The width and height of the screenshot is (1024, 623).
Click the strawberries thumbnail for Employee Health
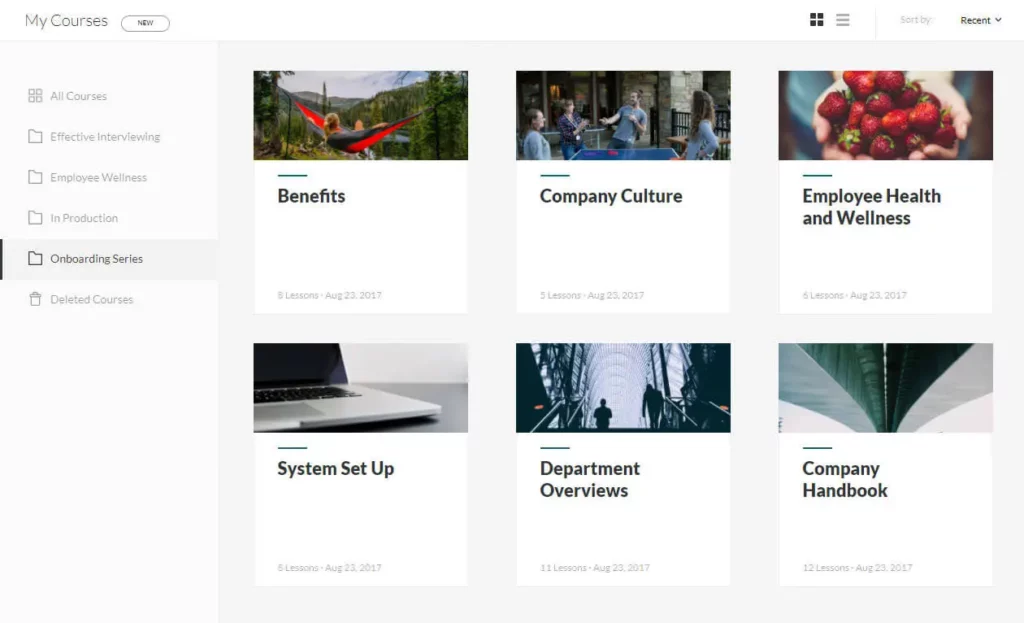[886, 115]
